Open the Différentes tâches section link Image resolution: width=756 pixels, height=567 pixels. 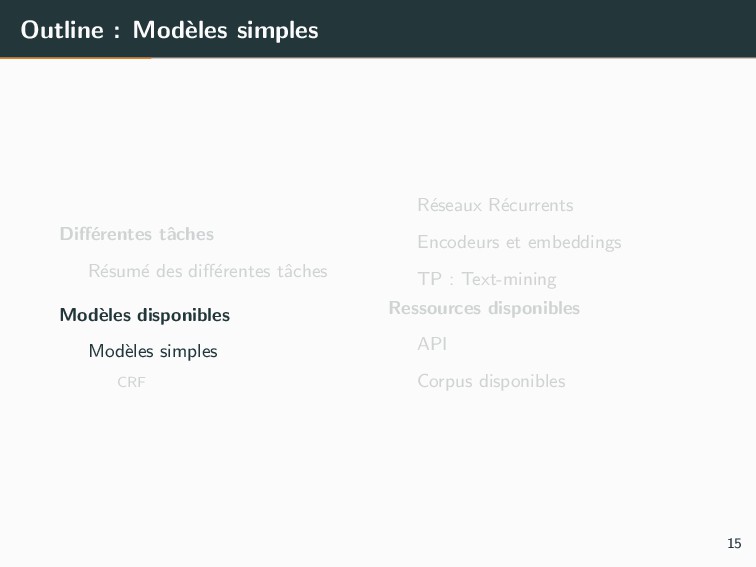click(x=137, y=234)
